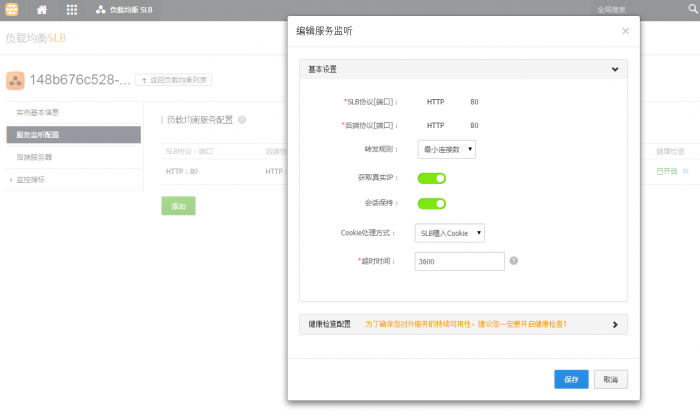Click the 负载均衡 SLB icon in top bar
700x417 pixels.
101,9
